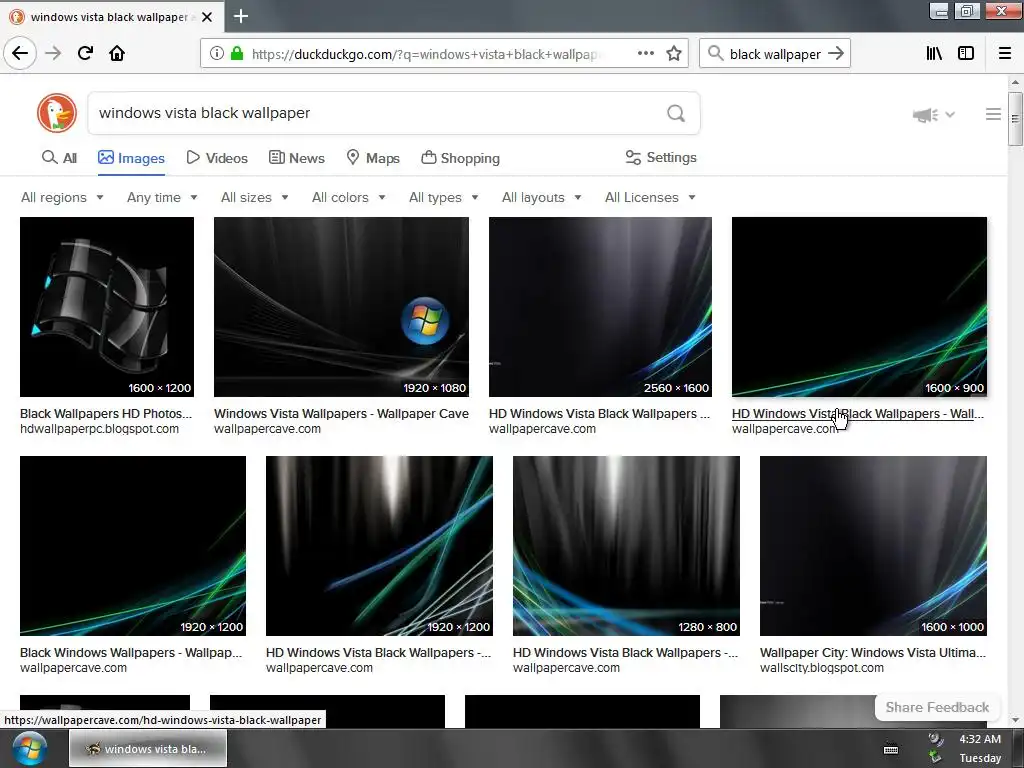Go back with the browser back arrow

coord(20,53)
